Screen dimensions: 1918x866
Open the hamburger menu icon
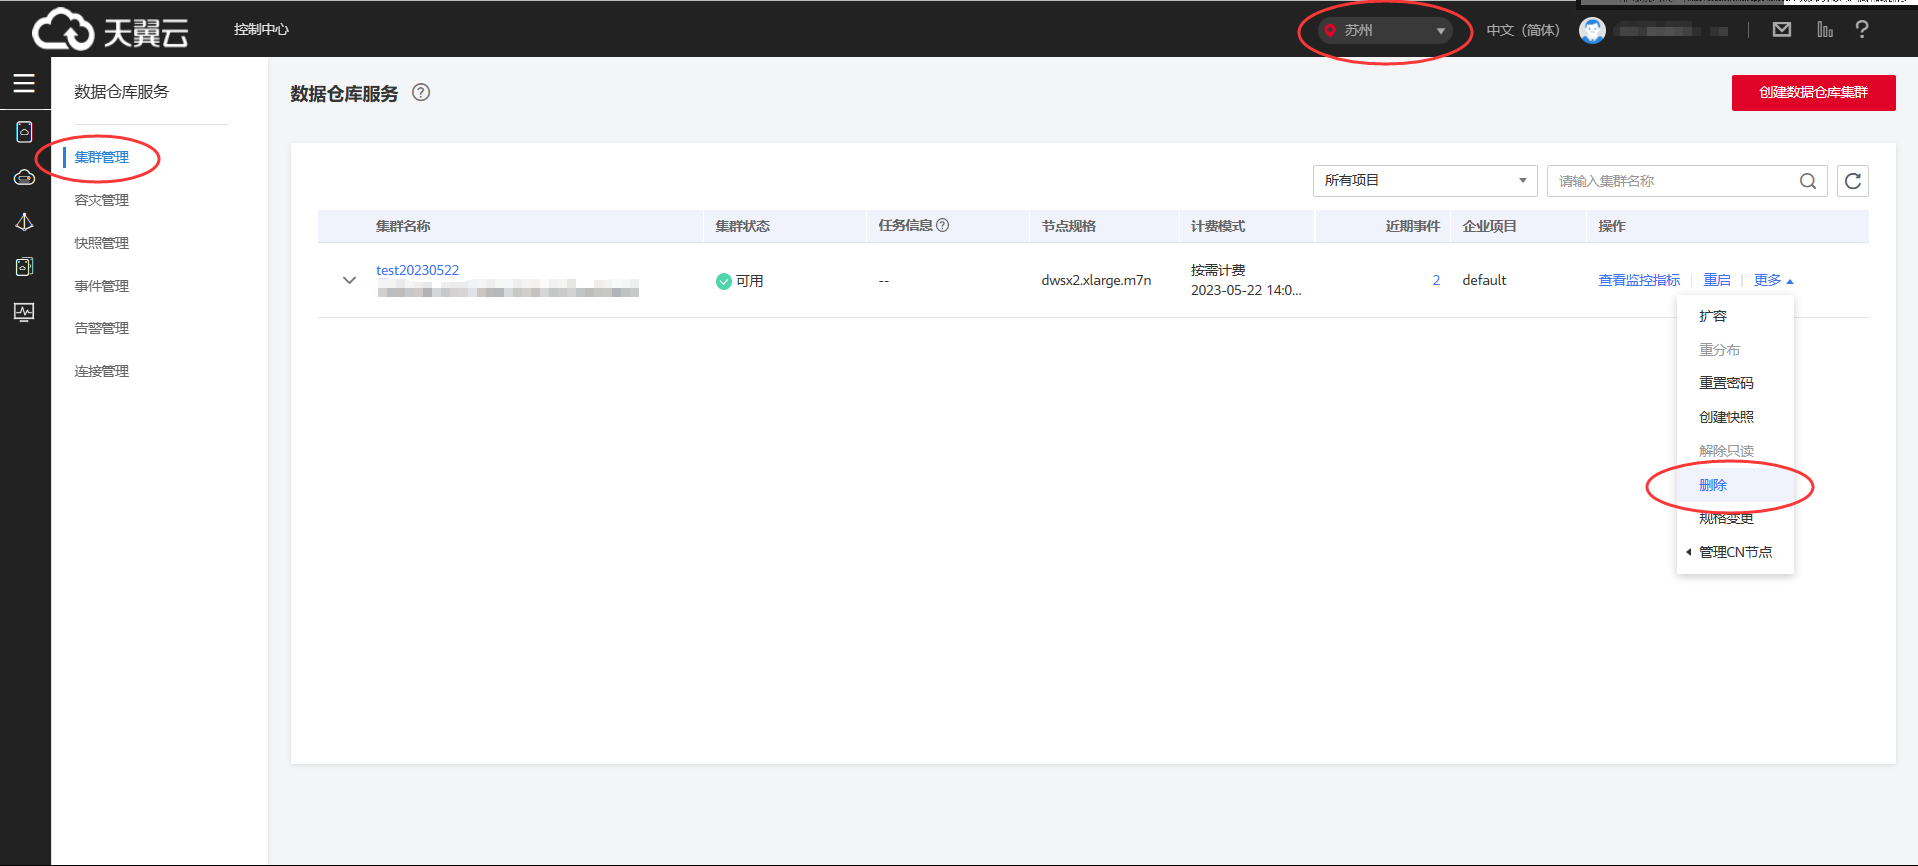(24, 84)
